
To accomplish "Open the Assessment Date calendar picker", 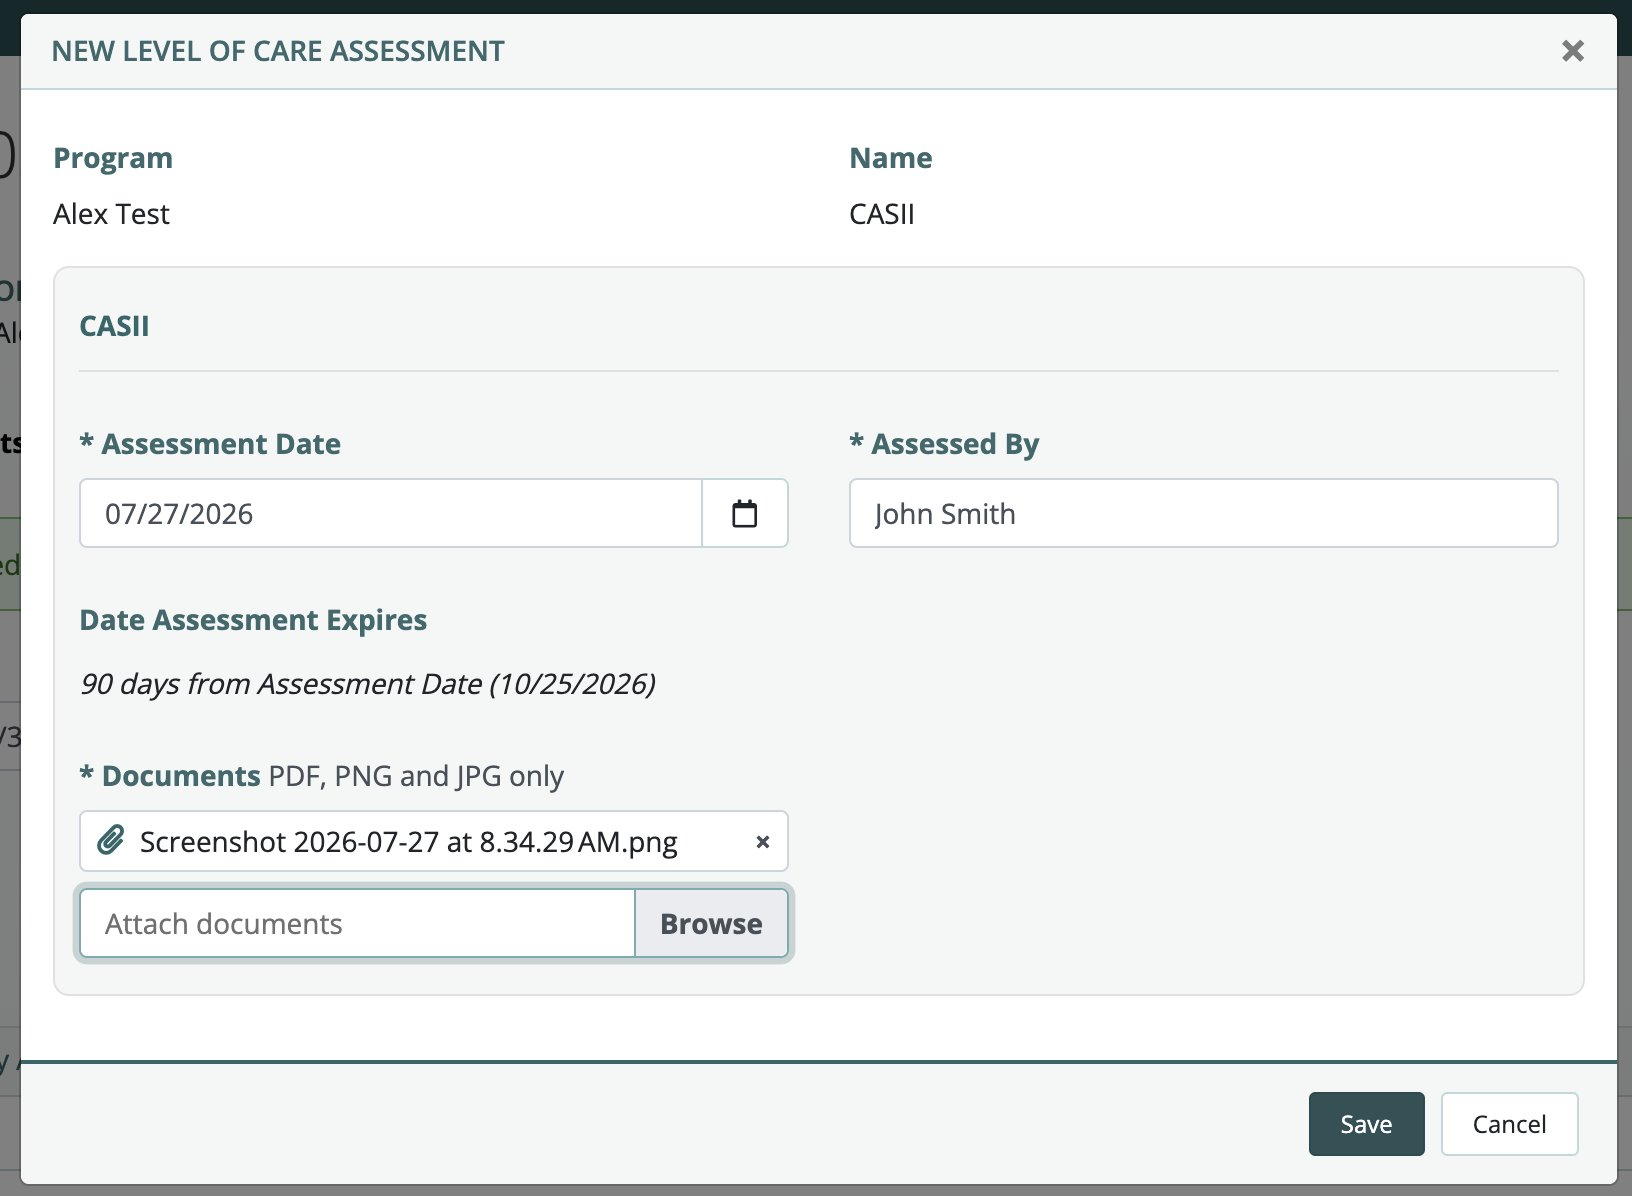I will tap(745, 513).
